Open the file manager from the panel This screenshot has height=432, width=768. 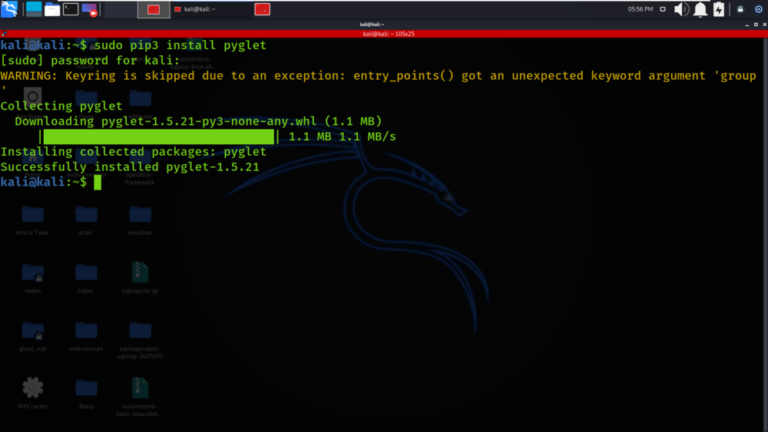51,10
